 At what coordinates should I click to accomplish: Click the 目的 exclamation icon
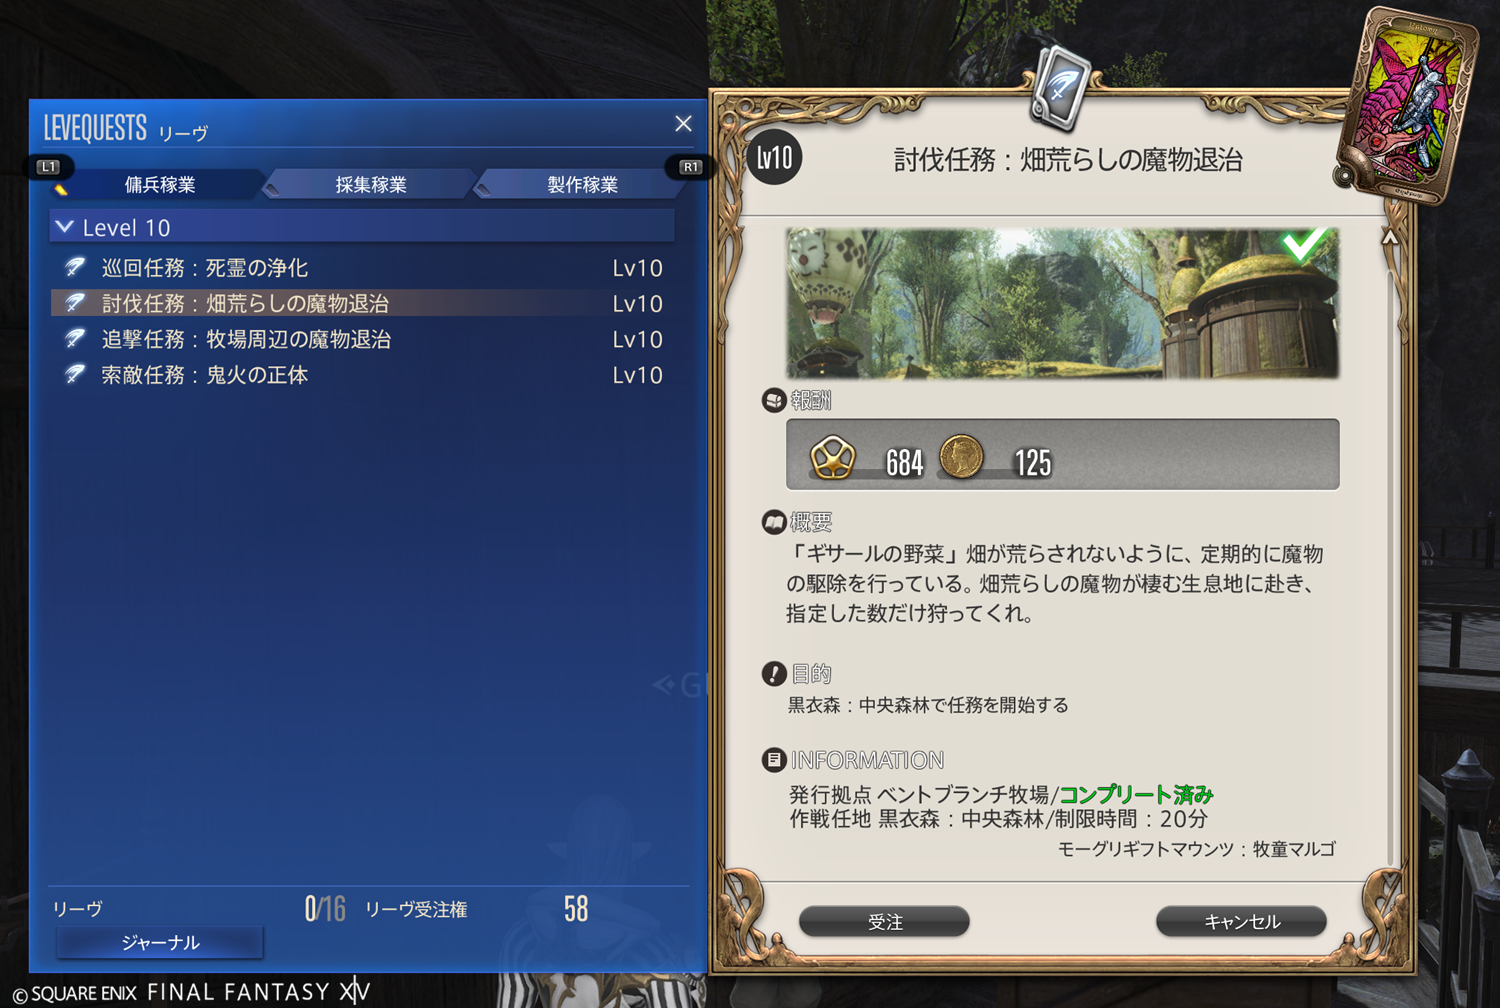tap(773, 674)
